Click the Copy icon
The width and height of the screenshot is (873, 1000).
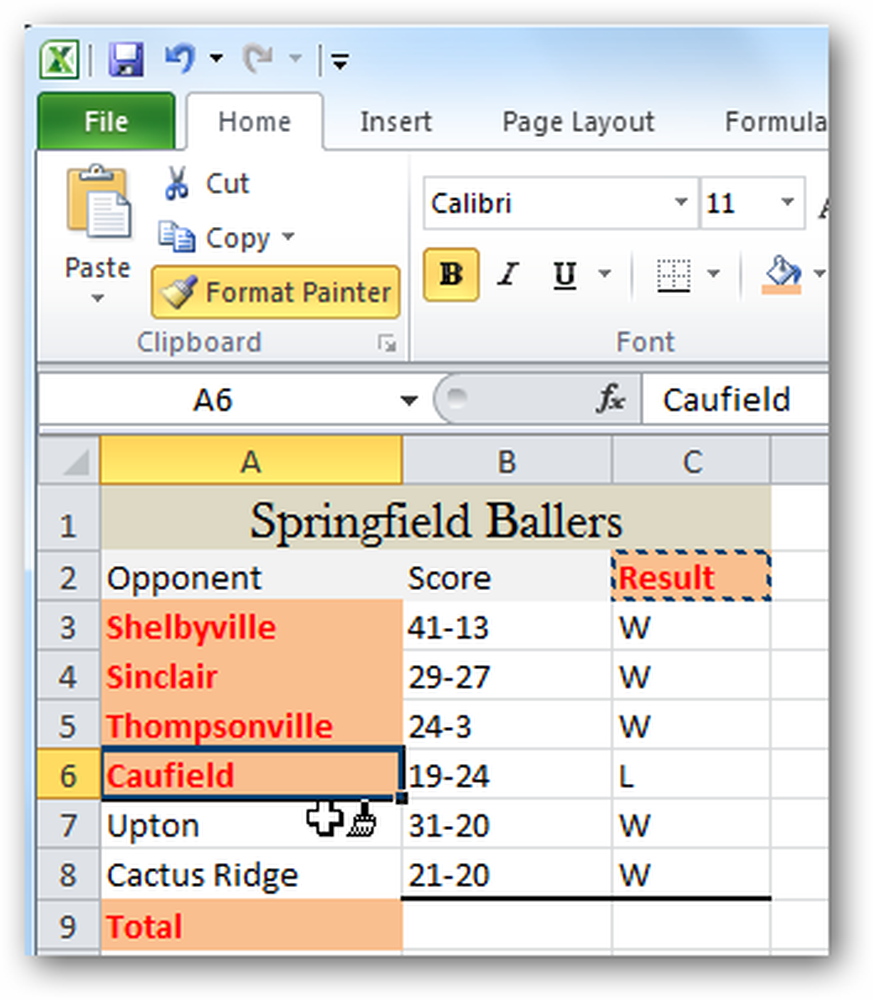pyautogui.click(x=177, y=237)
